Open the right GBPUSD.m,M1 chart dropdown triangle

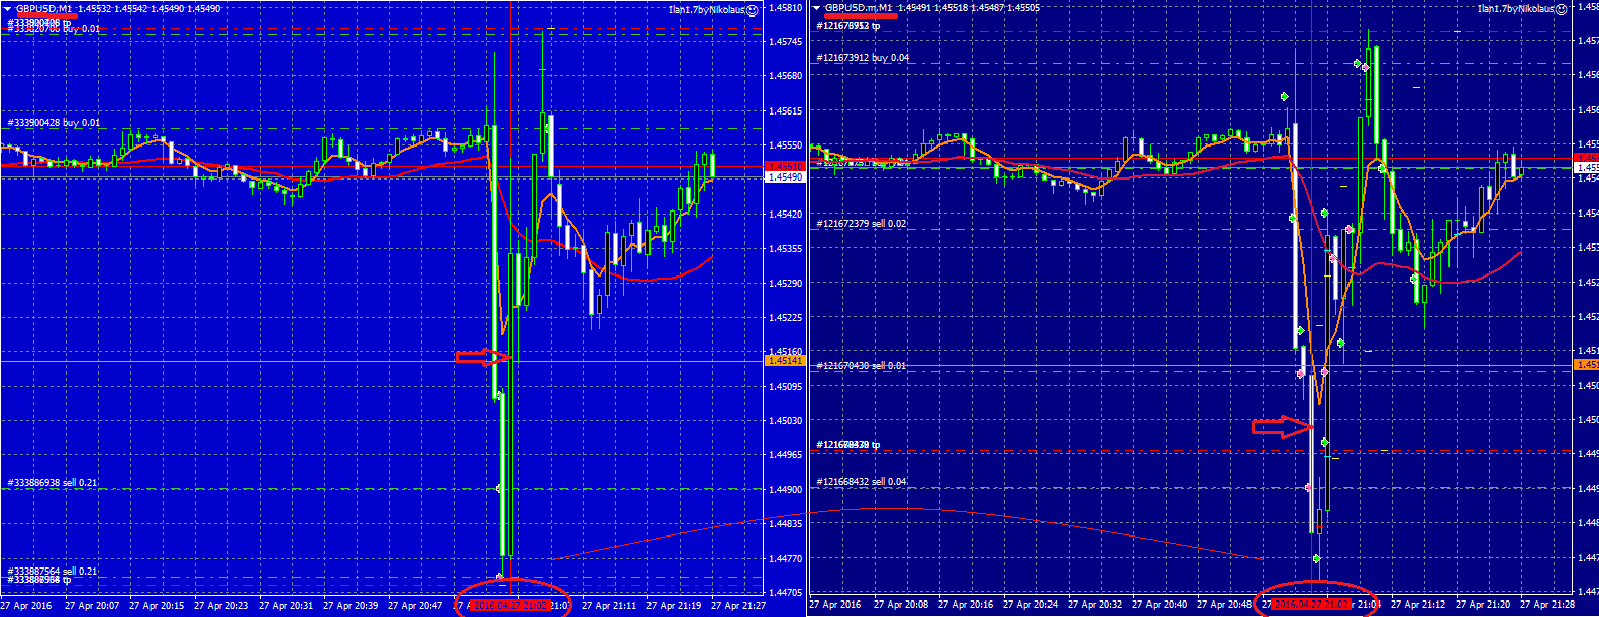point(817,8)
